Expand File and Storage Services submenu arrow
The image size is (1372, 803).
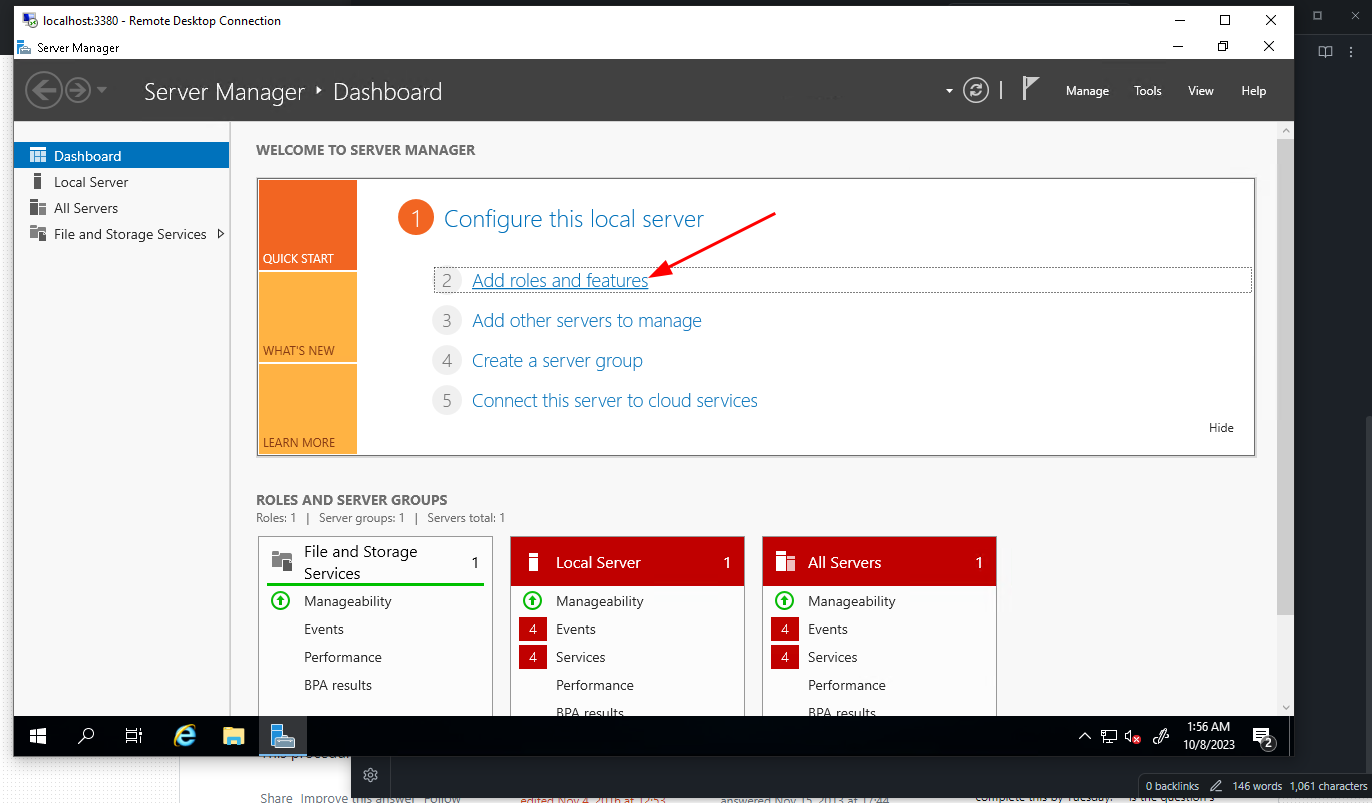pyautogui.click(x=220, y=234)
